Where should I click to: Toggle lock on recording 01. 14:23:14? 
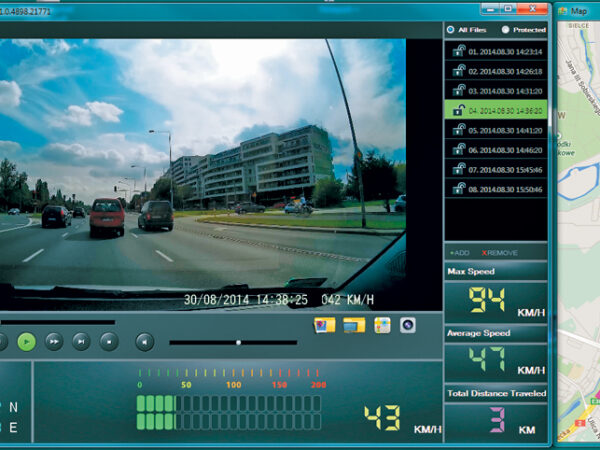[458, 50]
